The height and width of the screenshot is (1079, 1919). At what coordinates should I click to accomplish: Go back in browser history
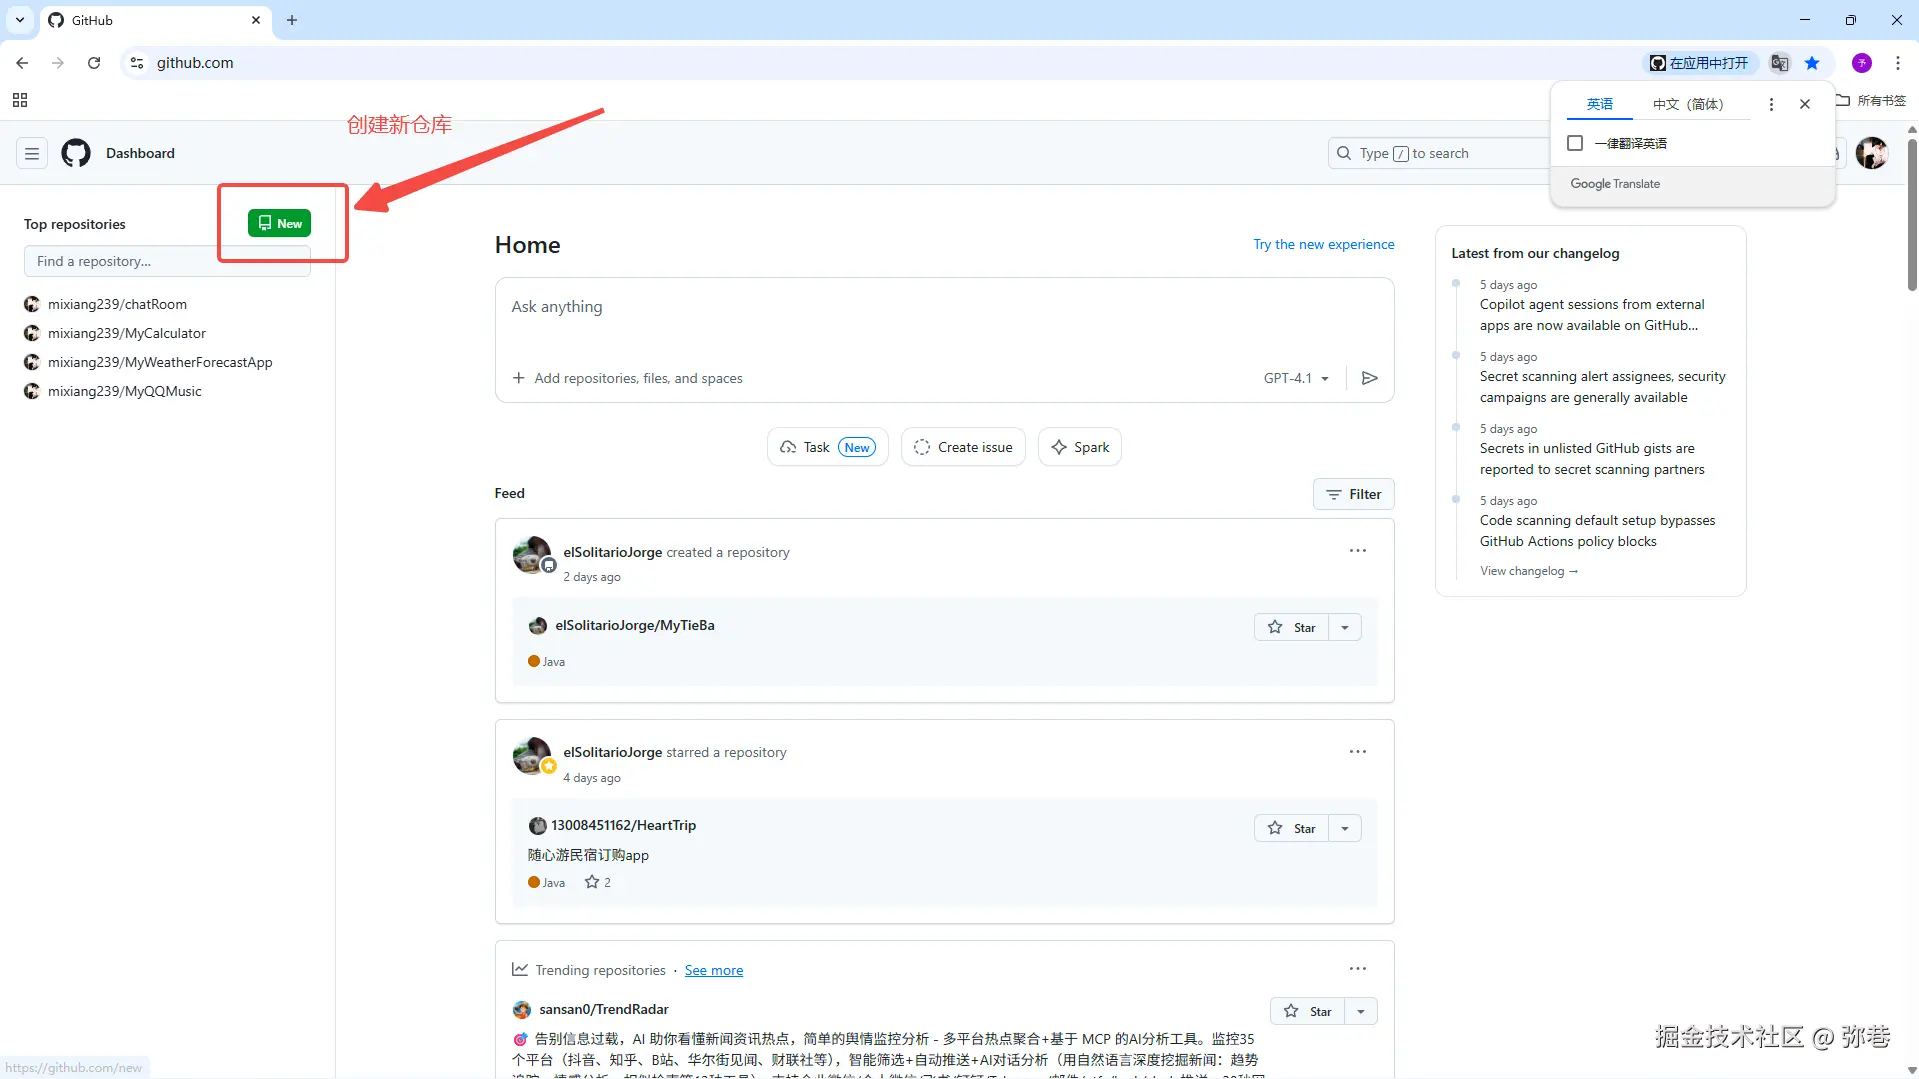pyautogui.click(x=22, y=63)
